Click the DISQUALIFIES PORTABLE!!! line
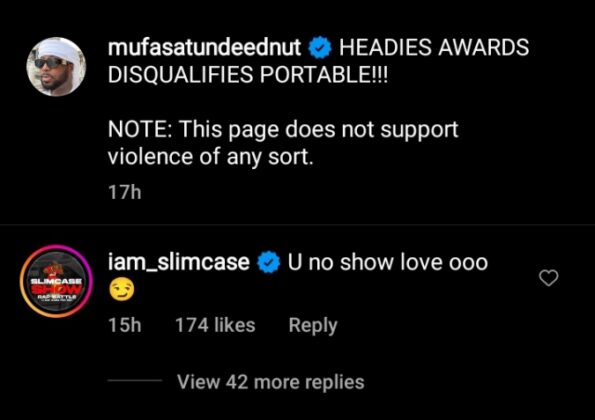Viewport: 595px width, 420px height. coord(248,74)
